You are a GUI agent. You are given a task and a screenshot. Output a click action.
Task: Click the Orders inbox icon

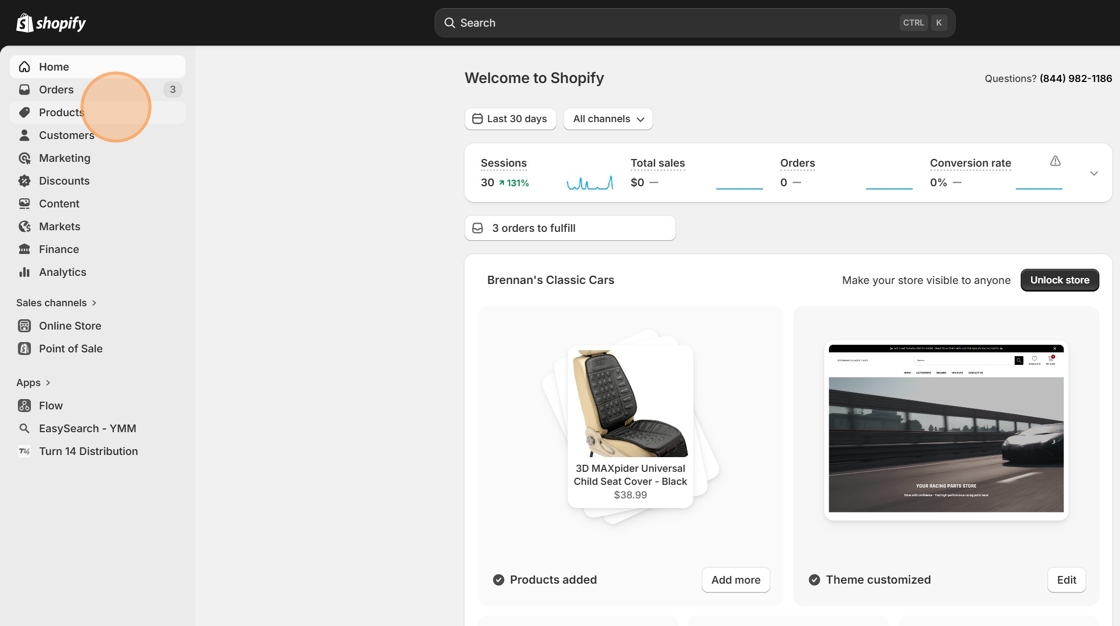24,89
